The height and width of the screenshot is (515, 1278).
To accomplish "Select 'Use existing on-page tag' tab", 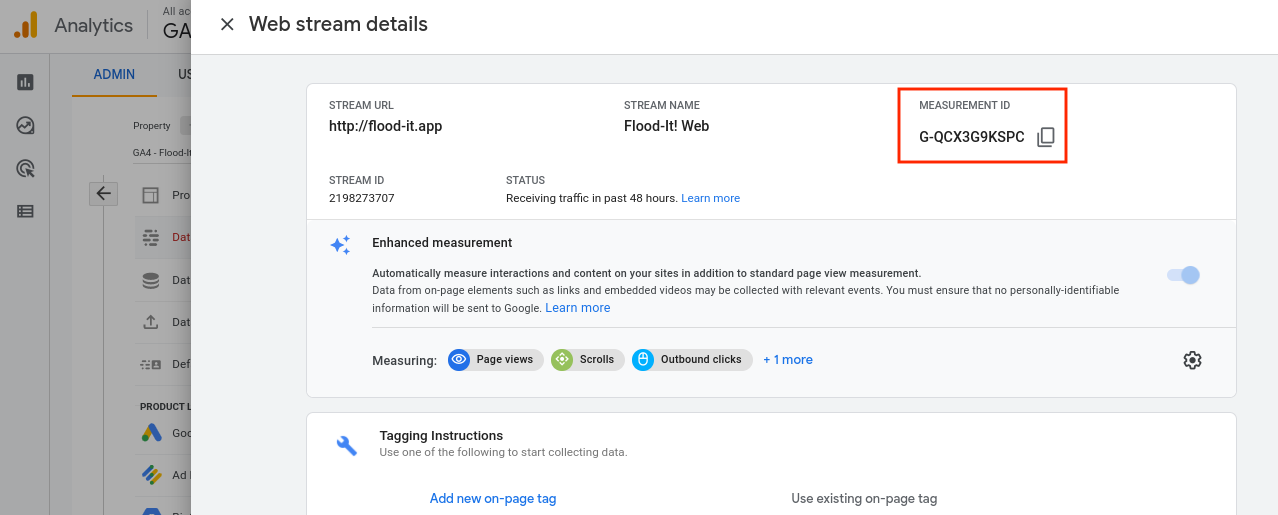I will pyautogui.click(x=864, y=498).
